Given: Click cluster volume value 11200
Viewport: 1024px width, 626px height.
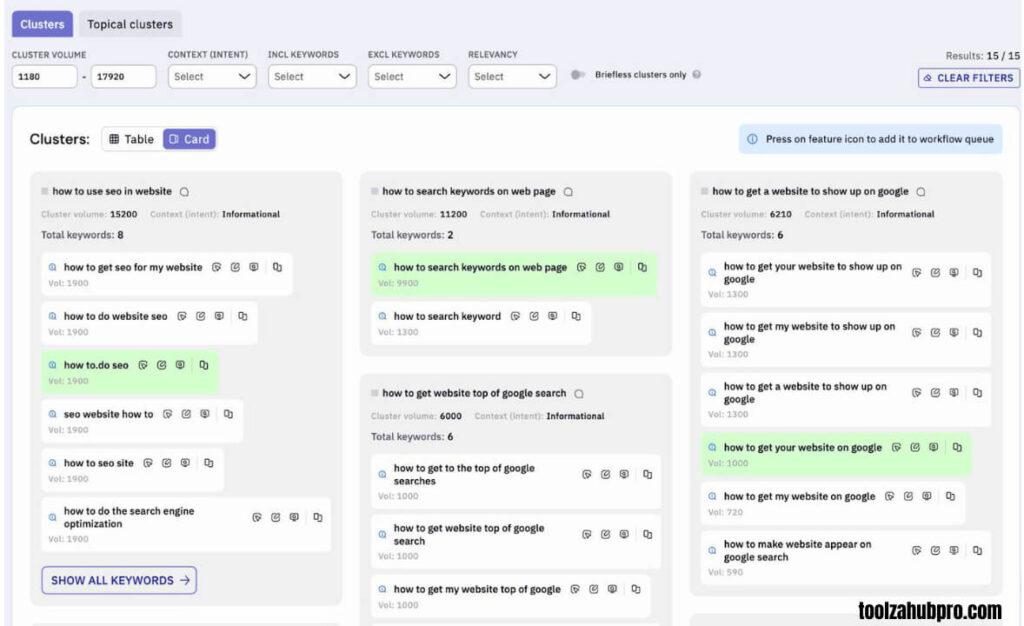Looking at the screenshot, I should pyautogui.click(x=453, y=214).
